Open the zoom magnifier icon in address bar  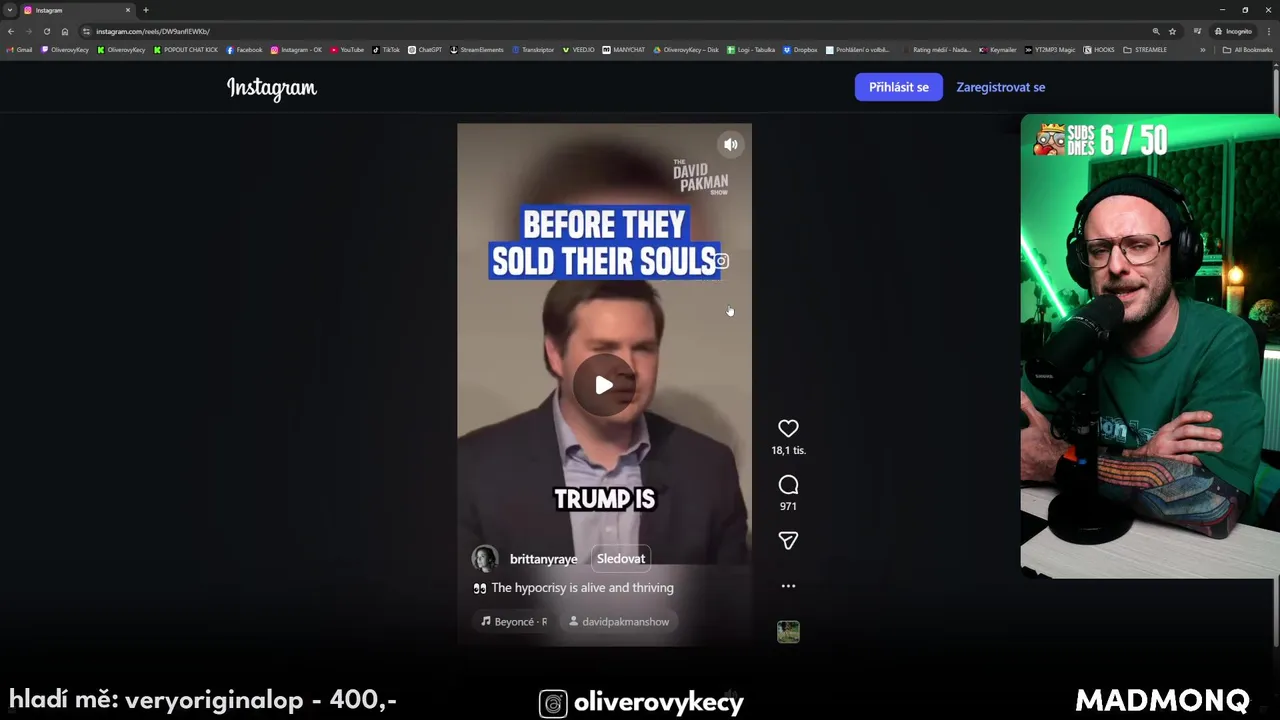[1156, 31]
